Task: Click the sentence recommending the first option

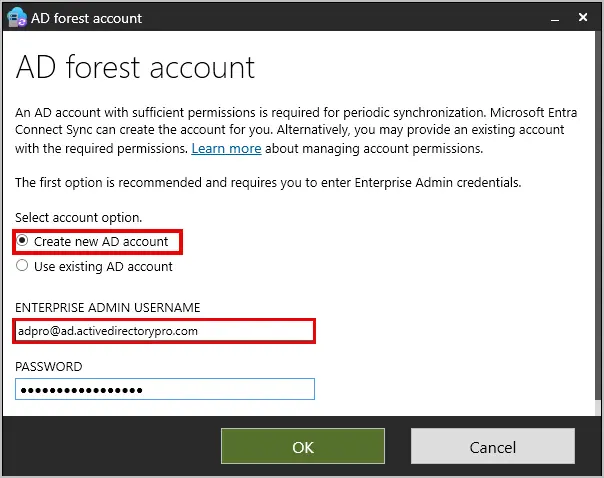Action: pyautogui.click(x=268, y=182)
